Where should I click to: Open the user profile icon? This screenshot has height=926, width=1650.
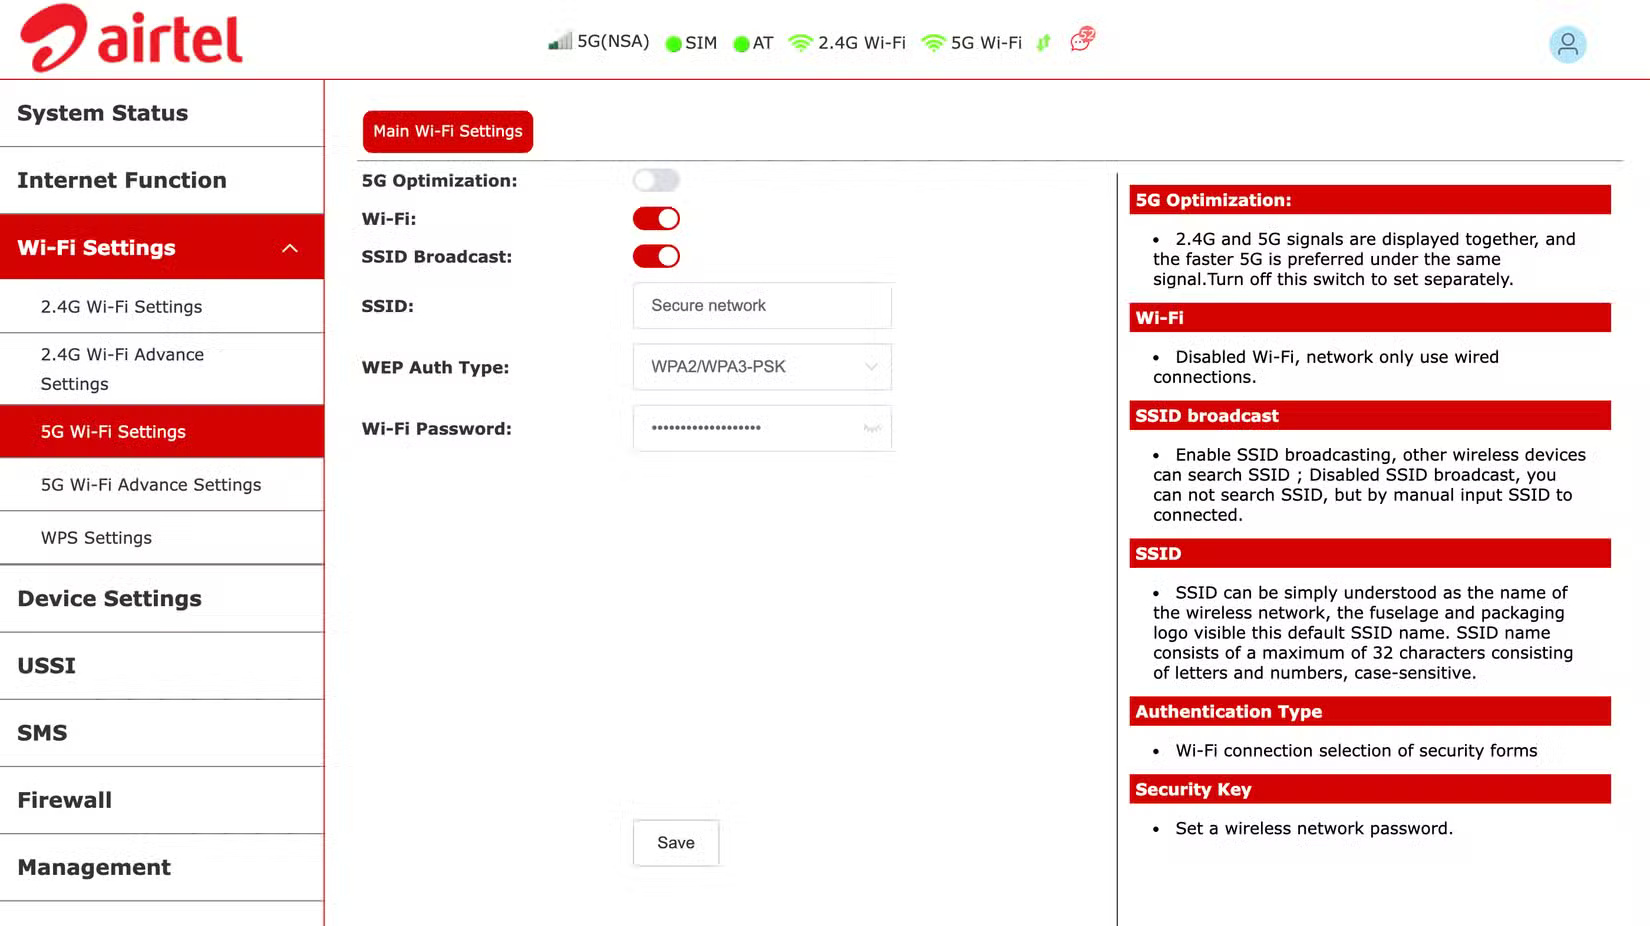(x=1567, y=44)
